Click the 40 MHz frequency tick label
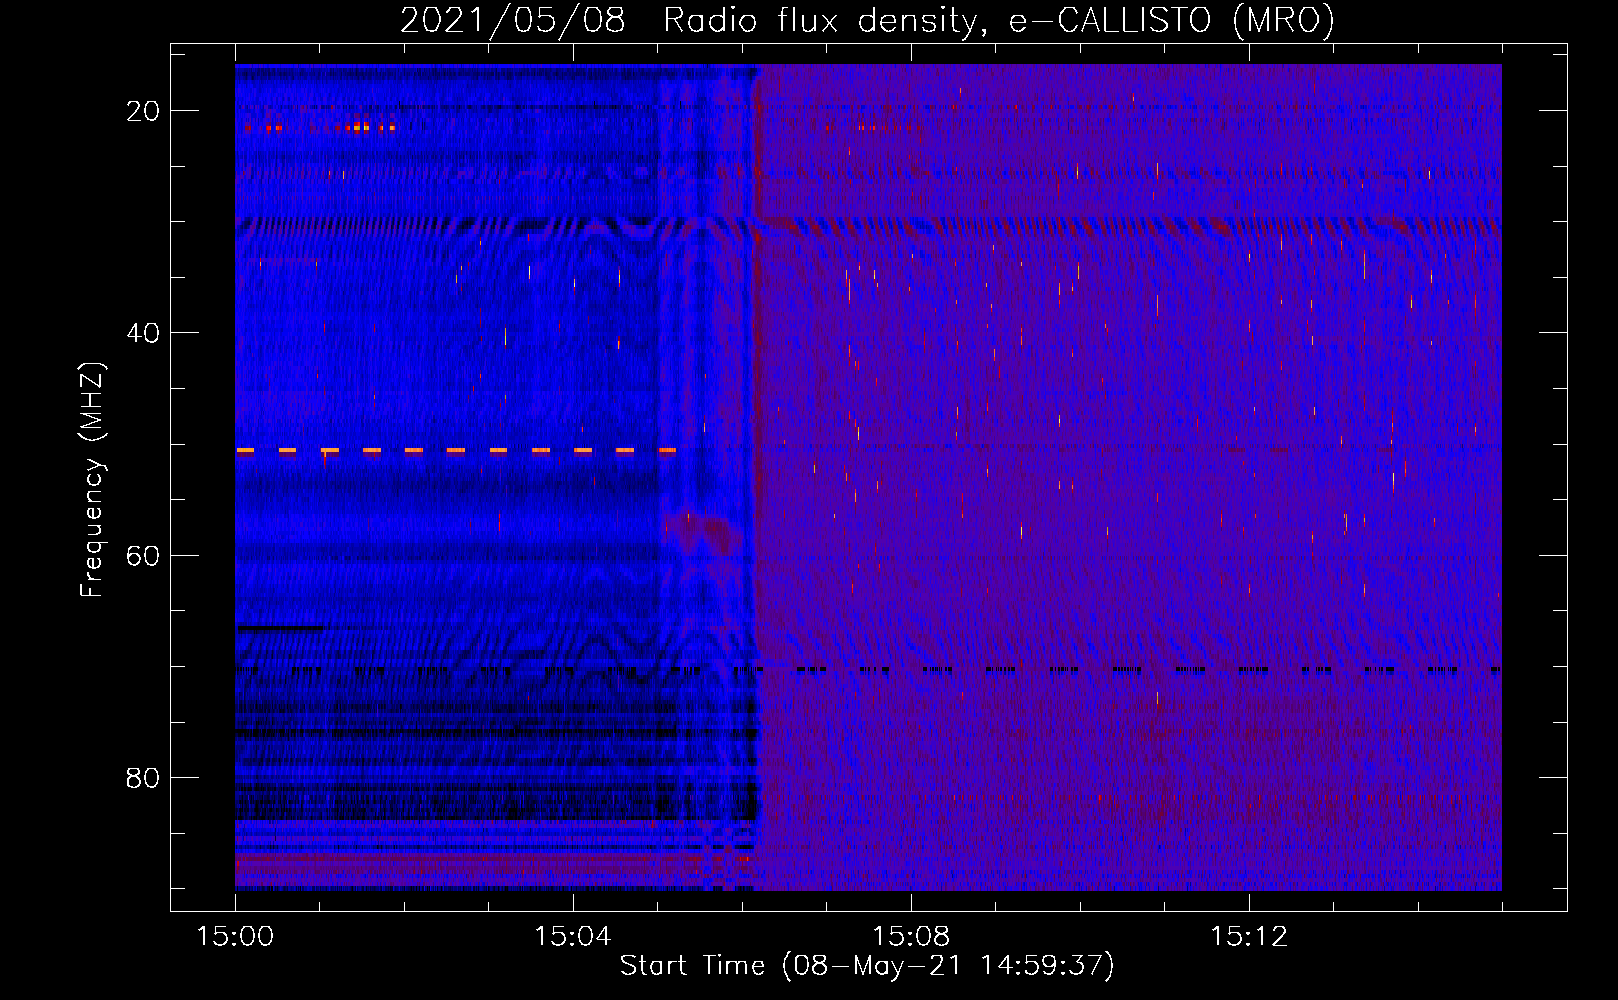Screen dimensions: 1618x1000 [143, 333]
